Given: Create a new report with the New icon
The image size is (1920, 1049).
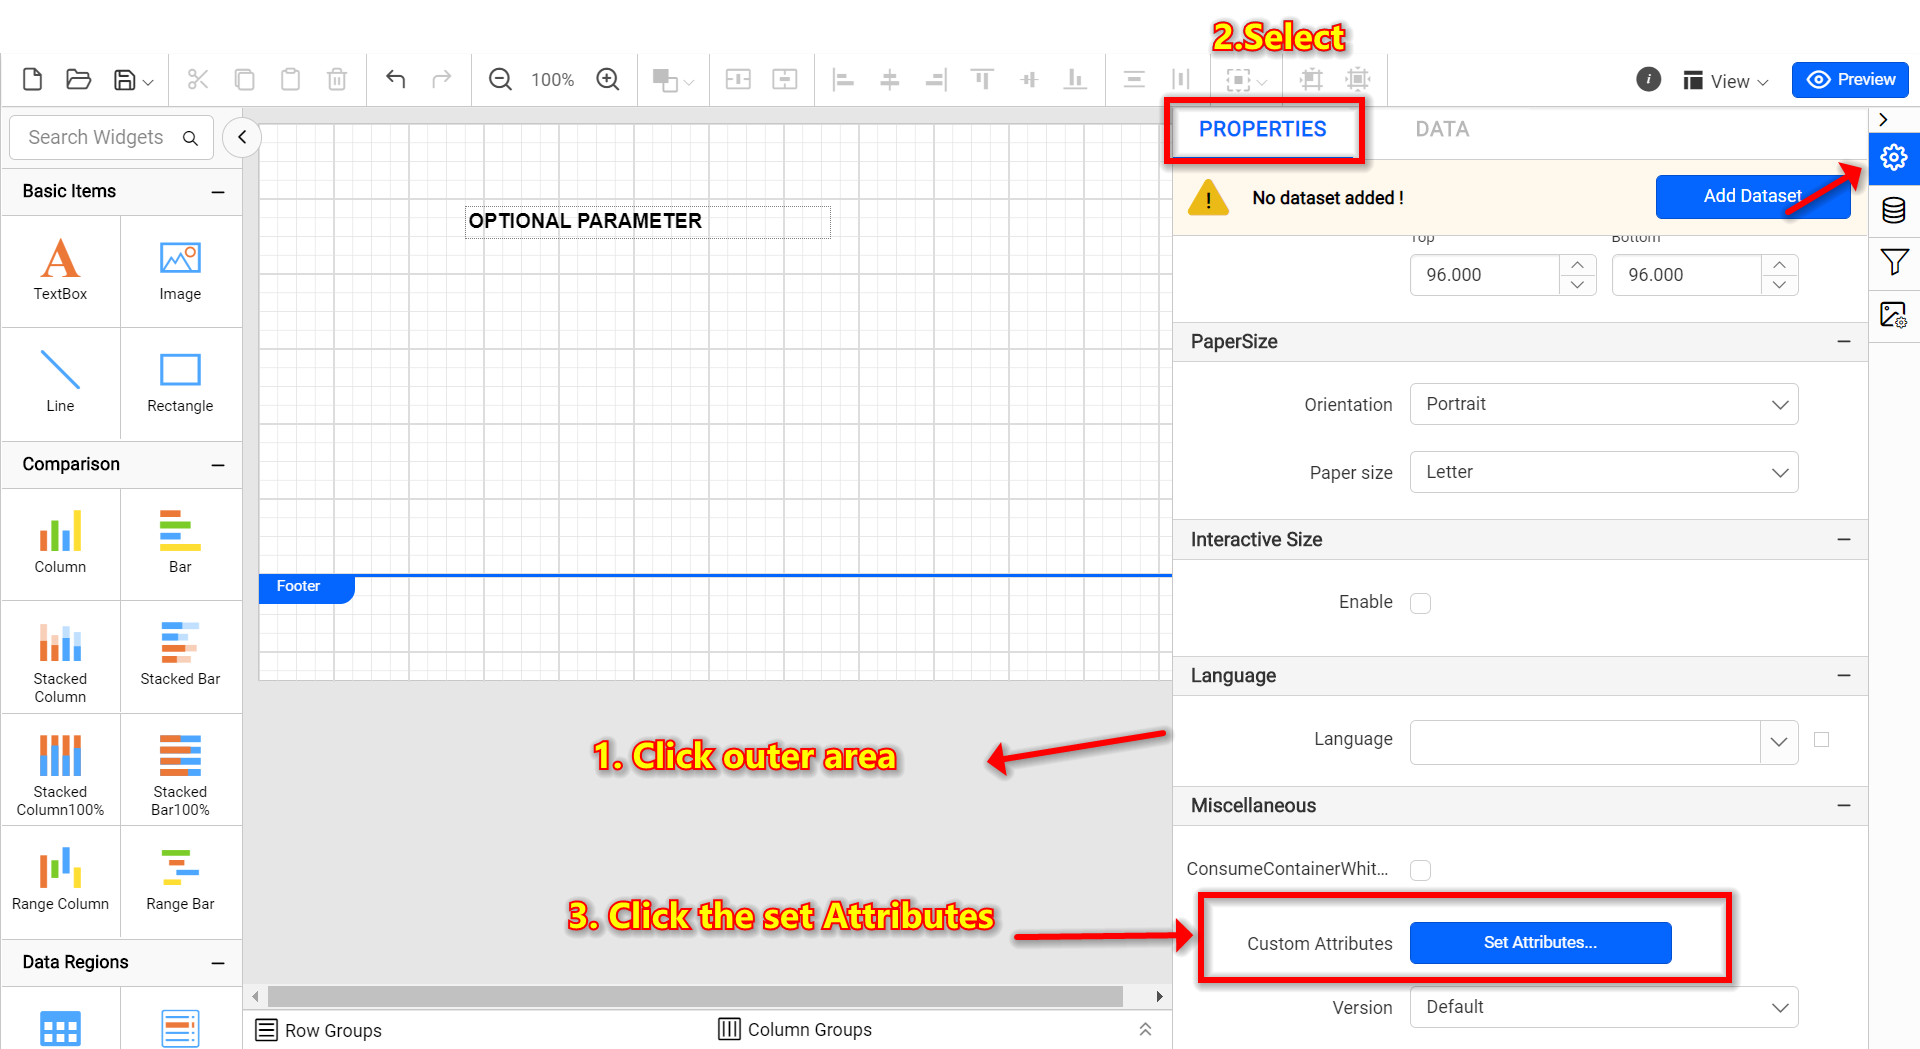Looking at the screenshot, I should click(32, 79).
